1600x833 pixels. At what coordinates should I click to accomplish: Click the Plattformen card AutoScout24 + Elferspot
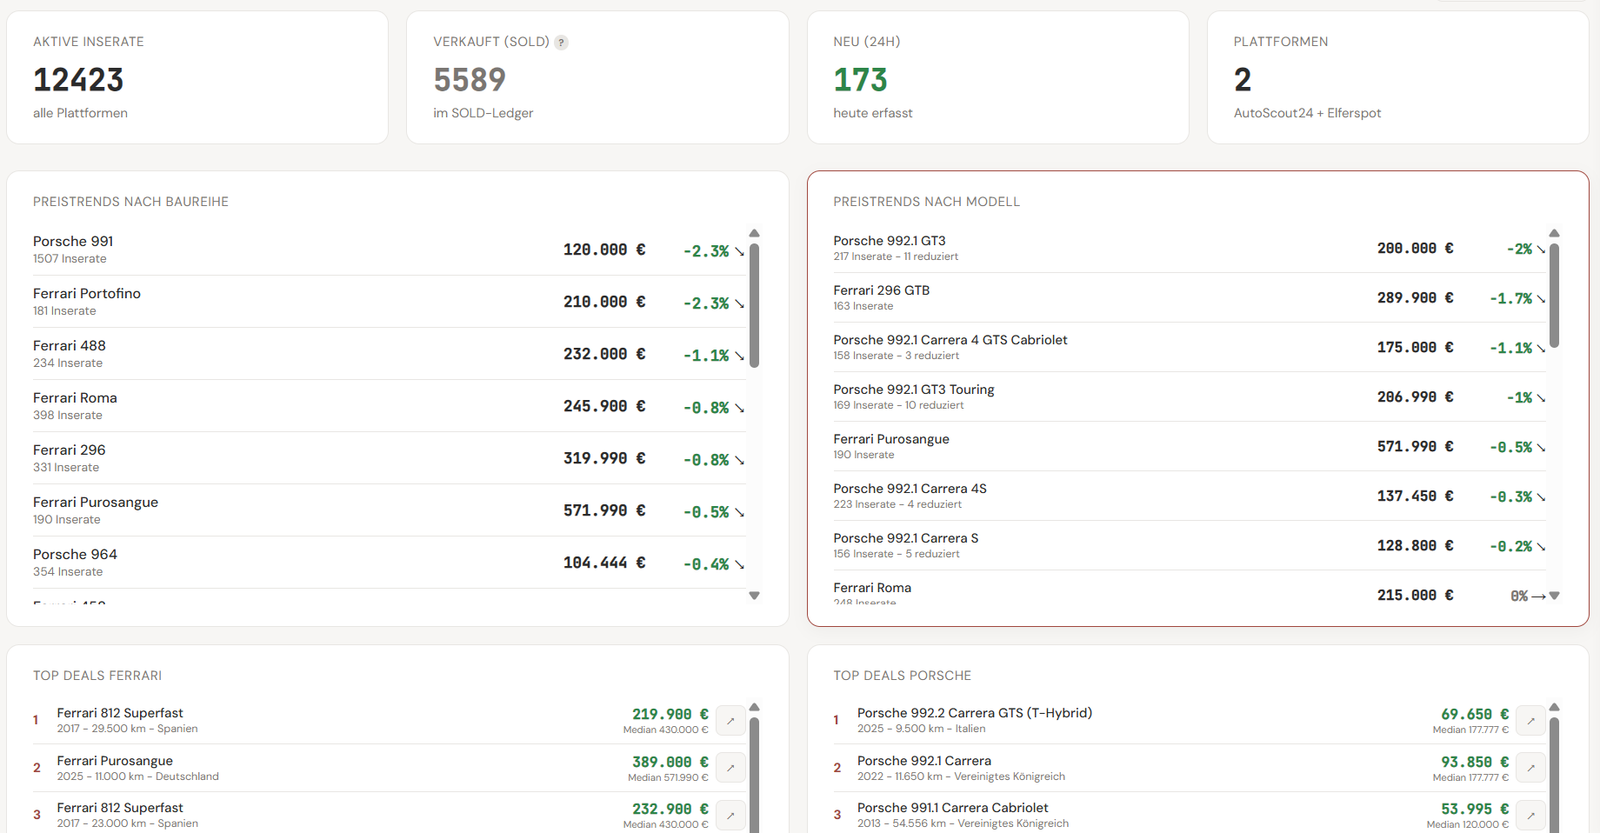pyautogui.click(x=1397, y=77)
